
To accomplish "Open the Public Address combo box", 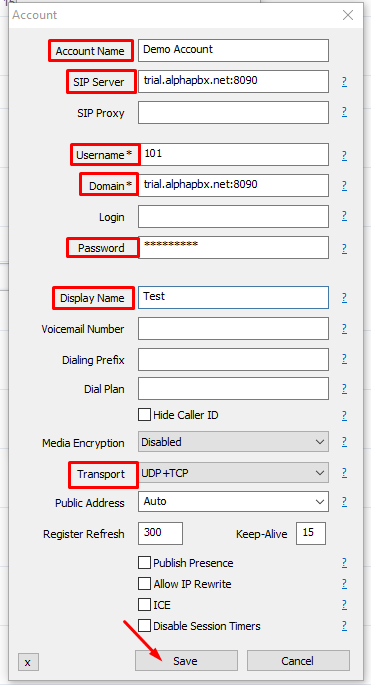I will (x=233, y=502).
